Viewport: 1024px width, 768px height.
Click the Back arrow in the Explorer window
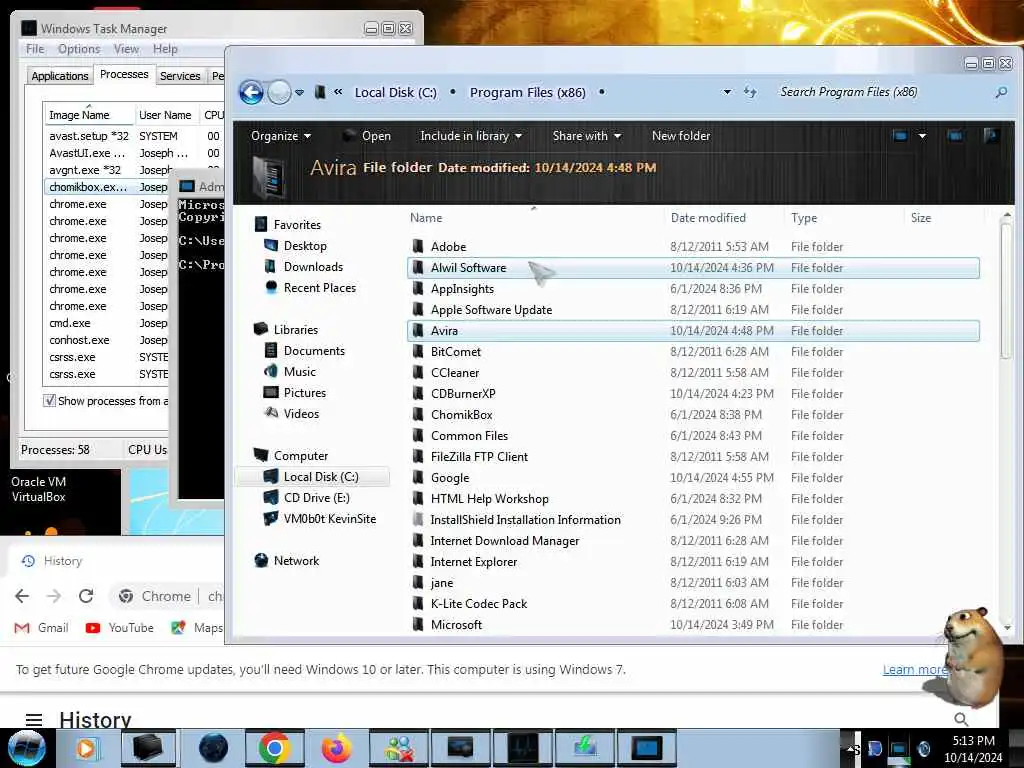point(251,92)
